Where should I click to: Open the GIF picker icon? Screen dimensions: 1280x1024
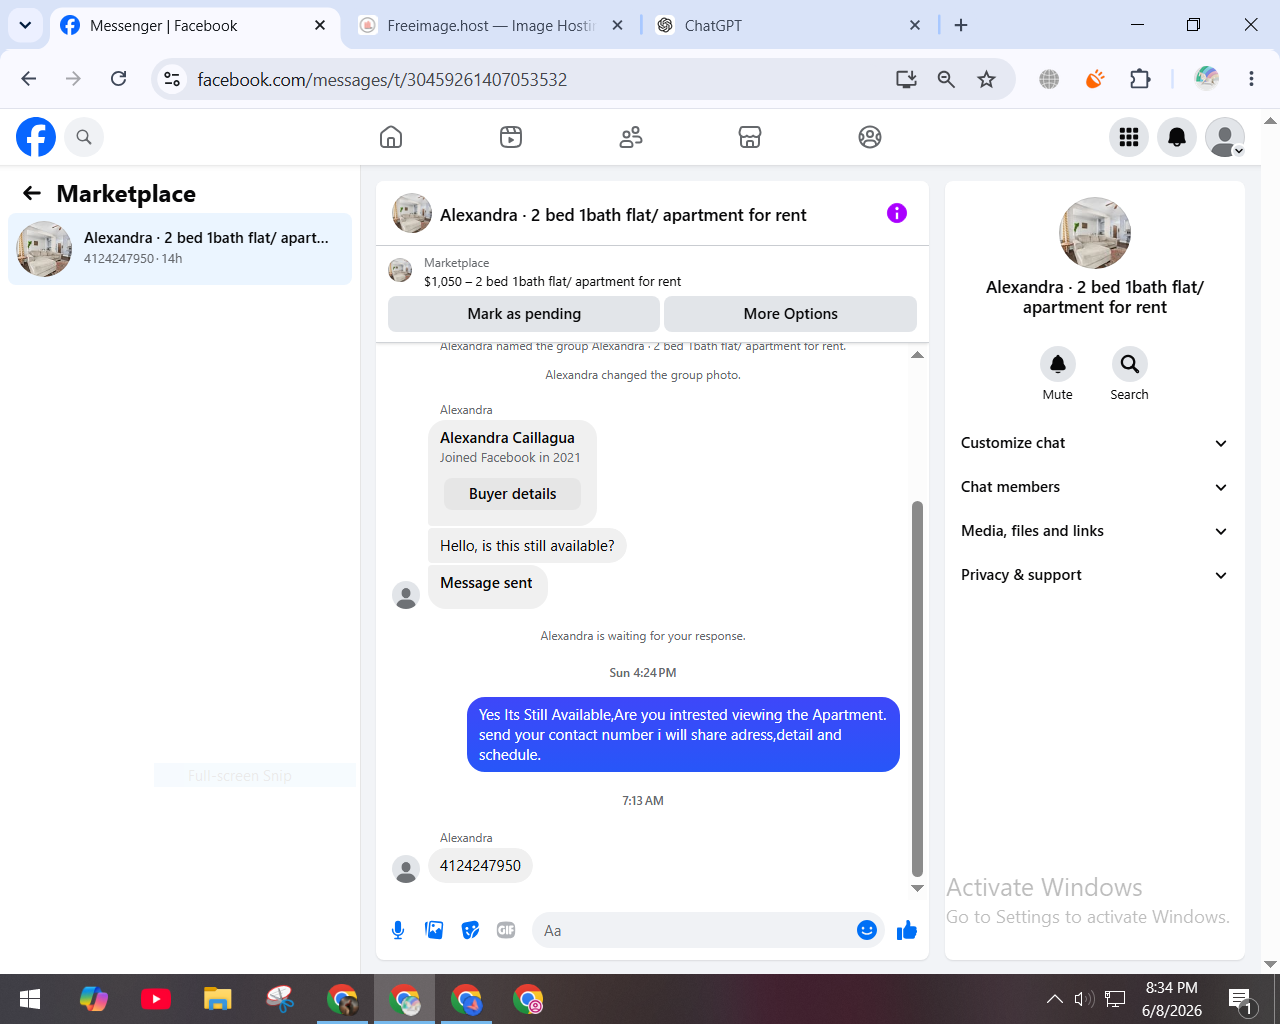(x=506, y=930)
